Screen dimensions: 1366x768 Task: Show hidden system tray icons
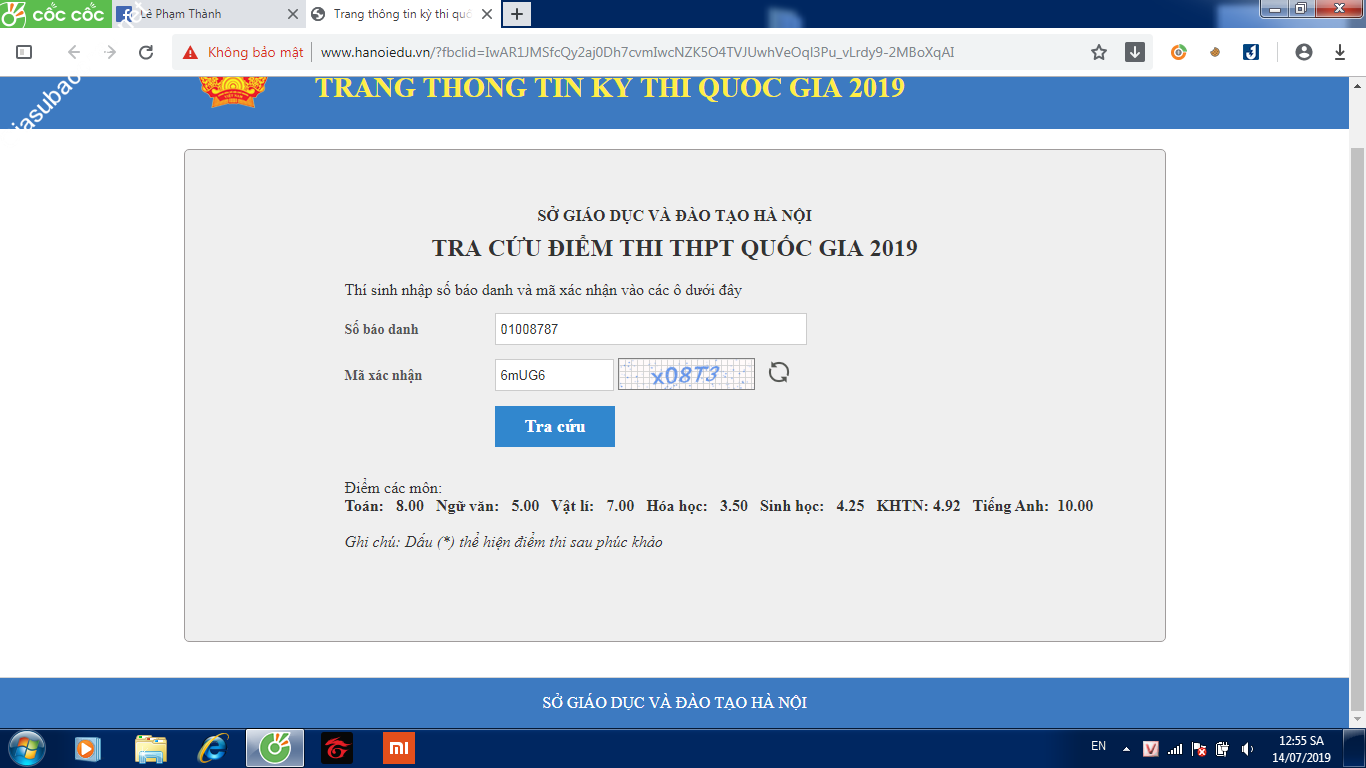1126,748
